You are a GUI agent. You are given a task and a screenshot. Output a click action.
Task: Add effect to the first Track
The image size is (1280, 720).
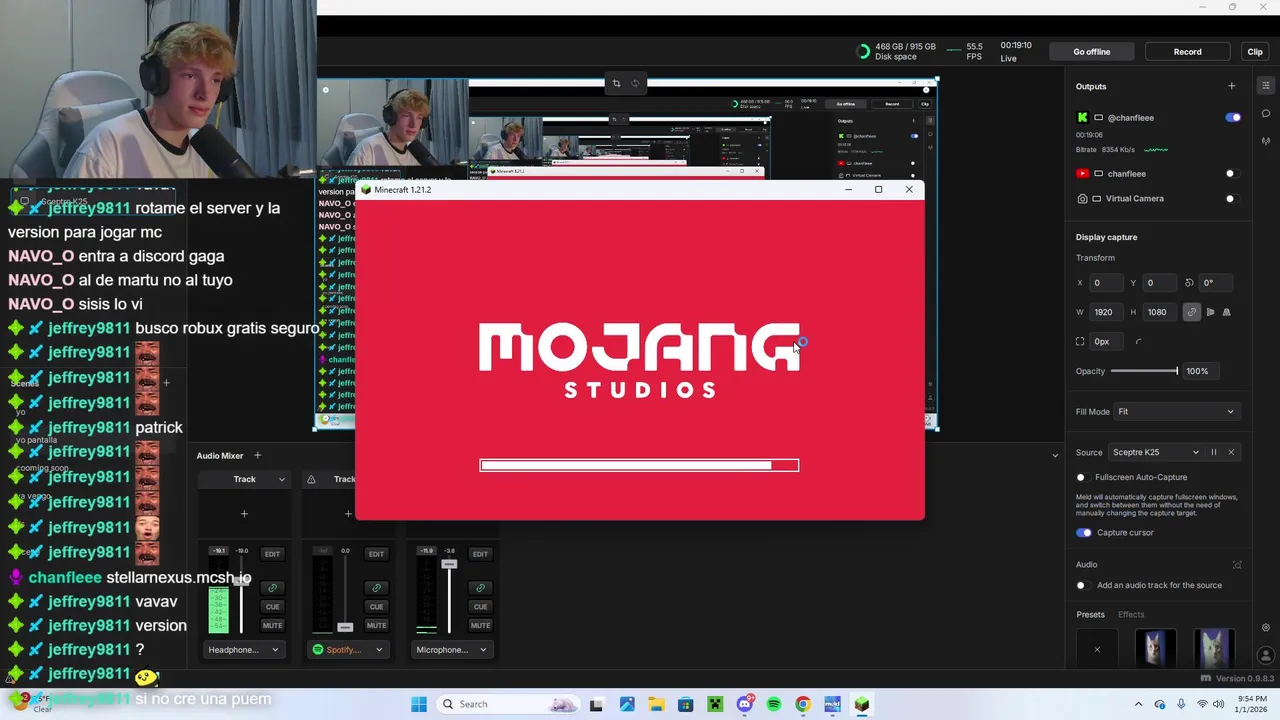coord(244,514)
